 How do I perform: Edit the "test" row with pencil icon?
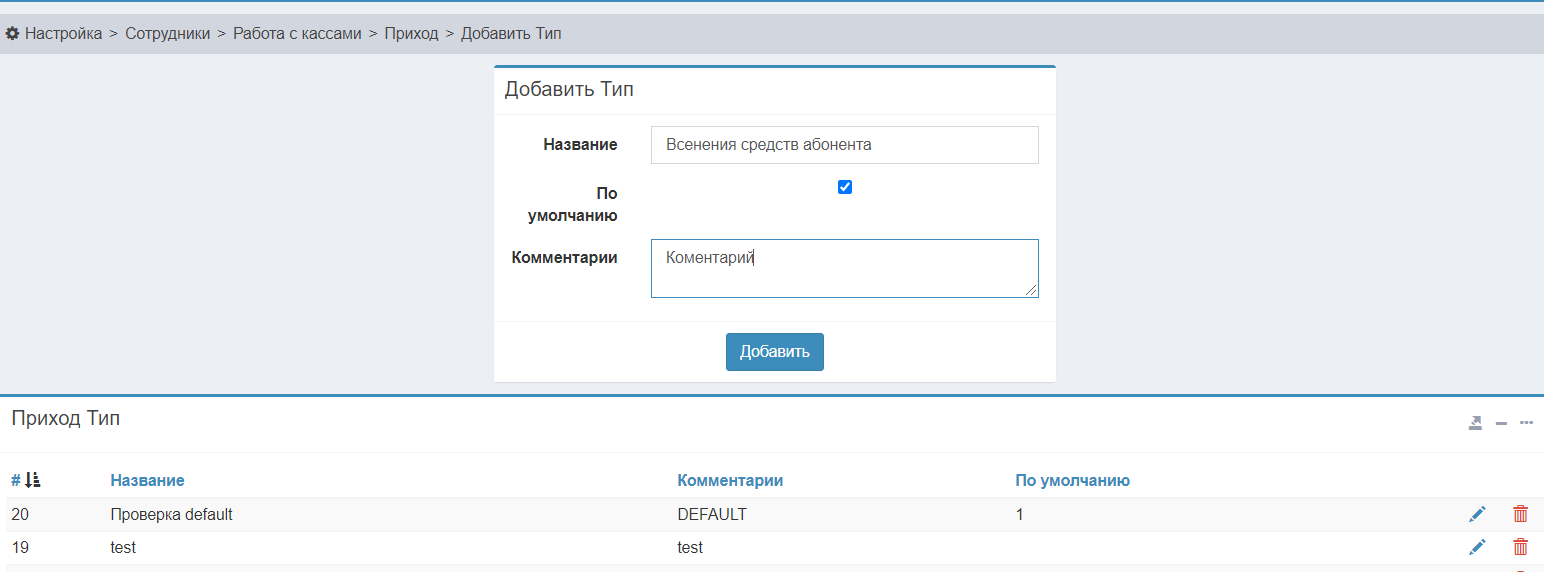click(1477, 547)
